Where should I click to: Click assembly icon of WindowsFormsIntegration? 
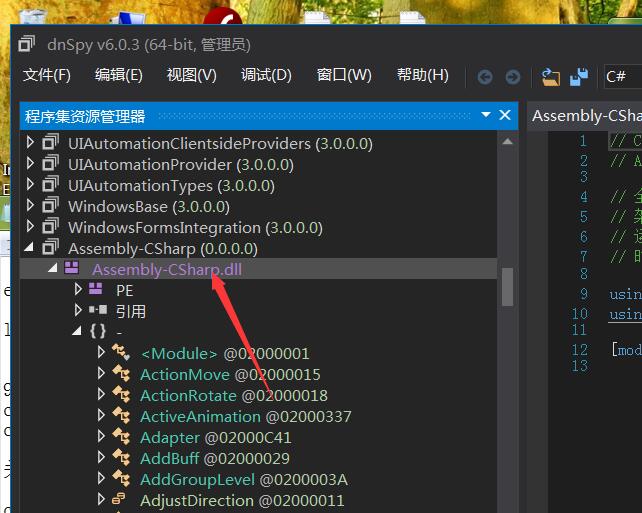click(x=50, y=225)
